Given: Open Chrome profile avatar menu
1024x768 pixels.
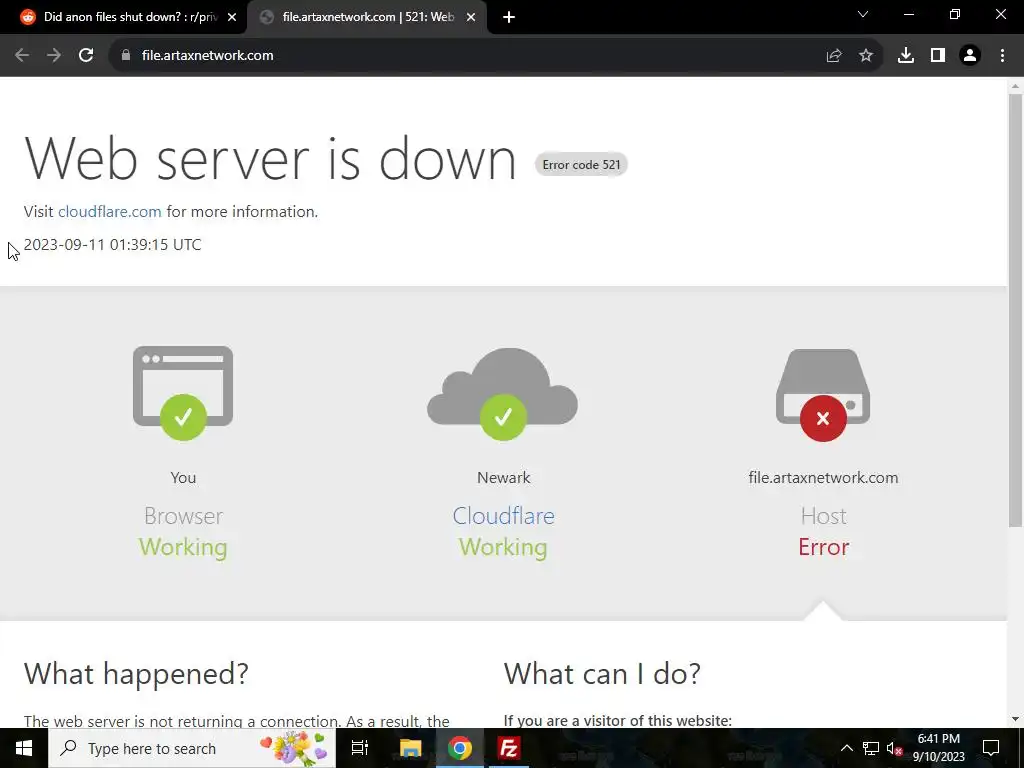Looking at the screenshot, I should (x=970, y=56).
